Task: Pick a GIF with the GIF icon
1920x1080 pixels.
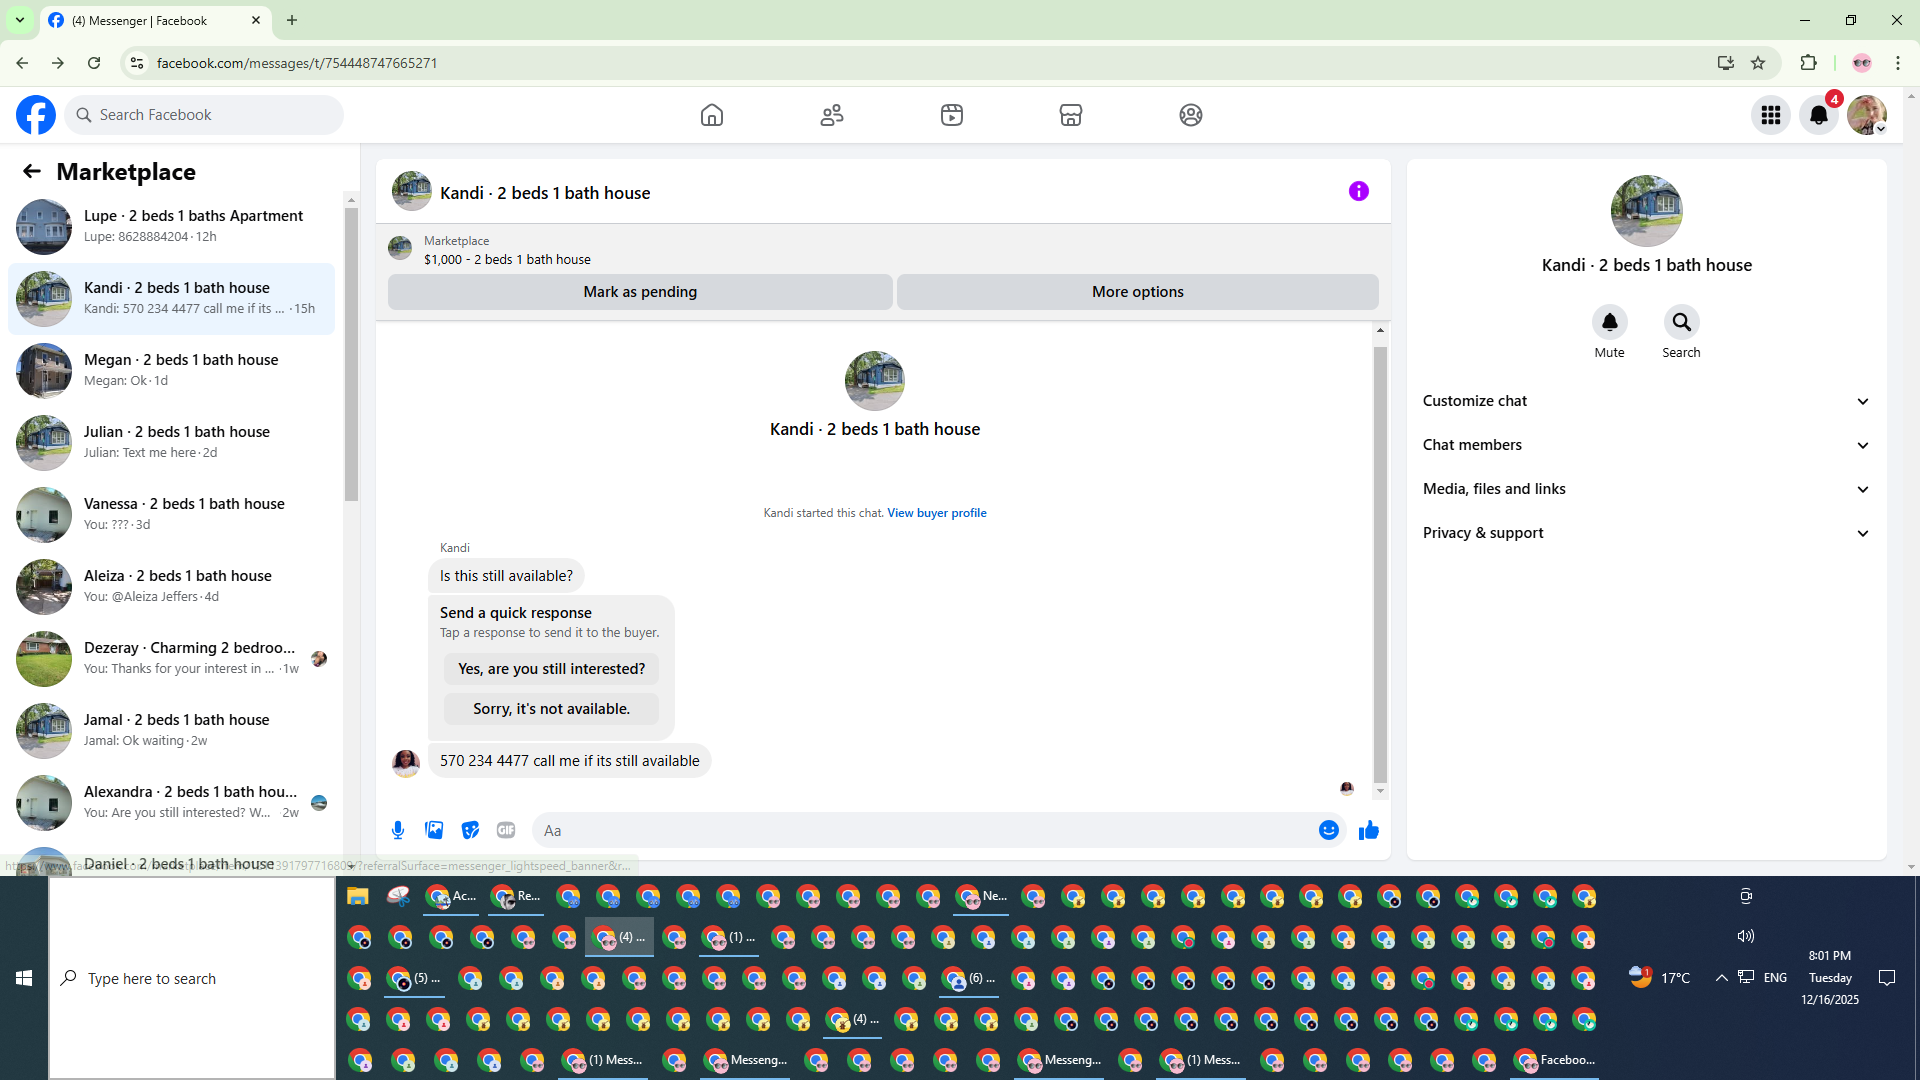Action: [x=506, y=830]
